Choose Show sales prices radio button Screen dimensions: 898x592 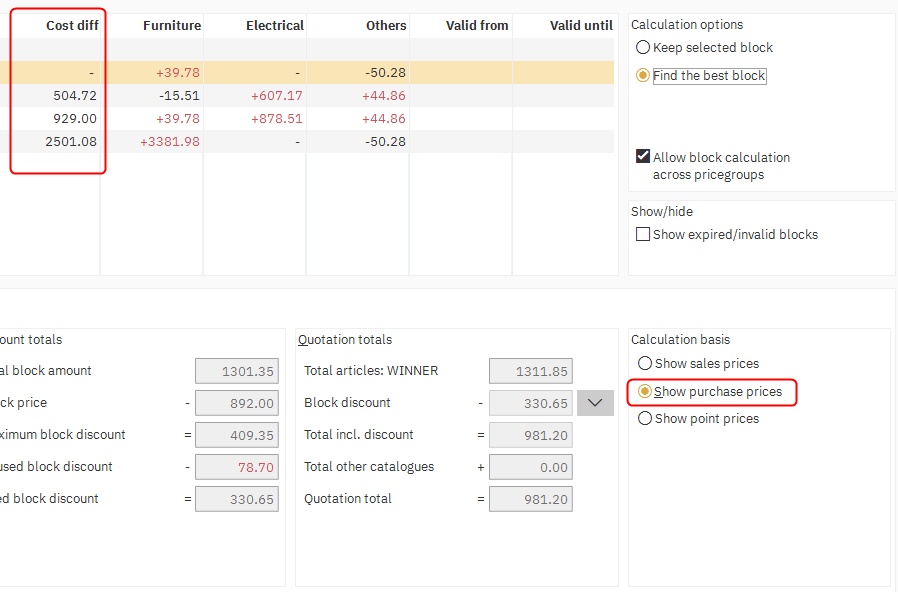pyautogui.click(x=645, y=364)
